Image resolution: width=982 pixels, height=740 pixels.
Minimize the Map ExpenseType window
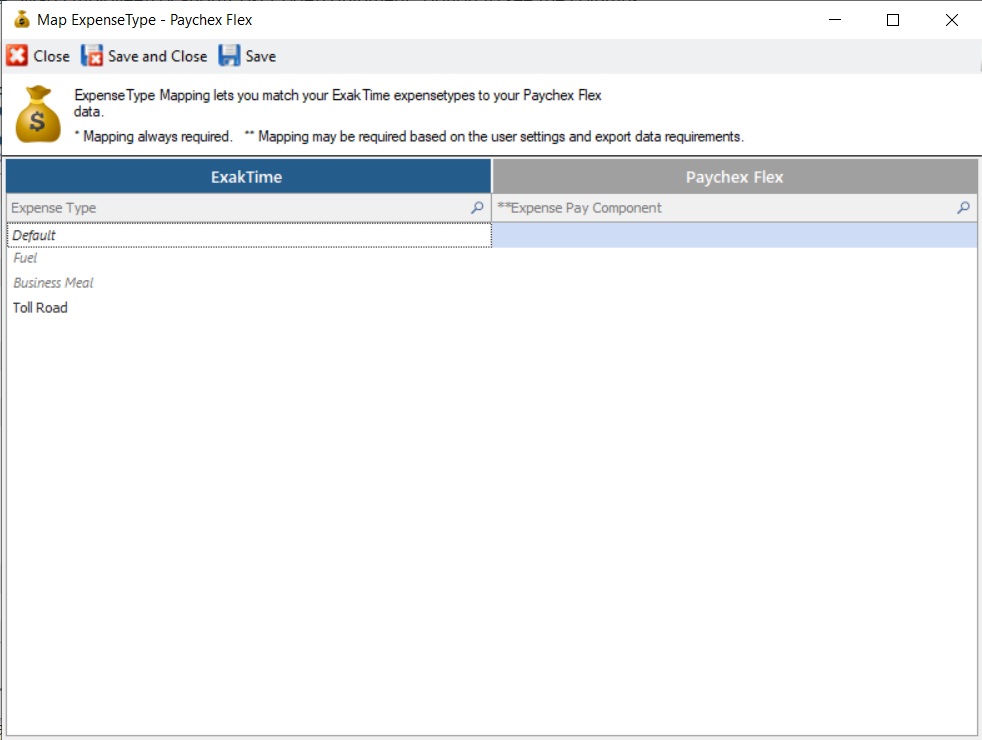pos(835,20)
